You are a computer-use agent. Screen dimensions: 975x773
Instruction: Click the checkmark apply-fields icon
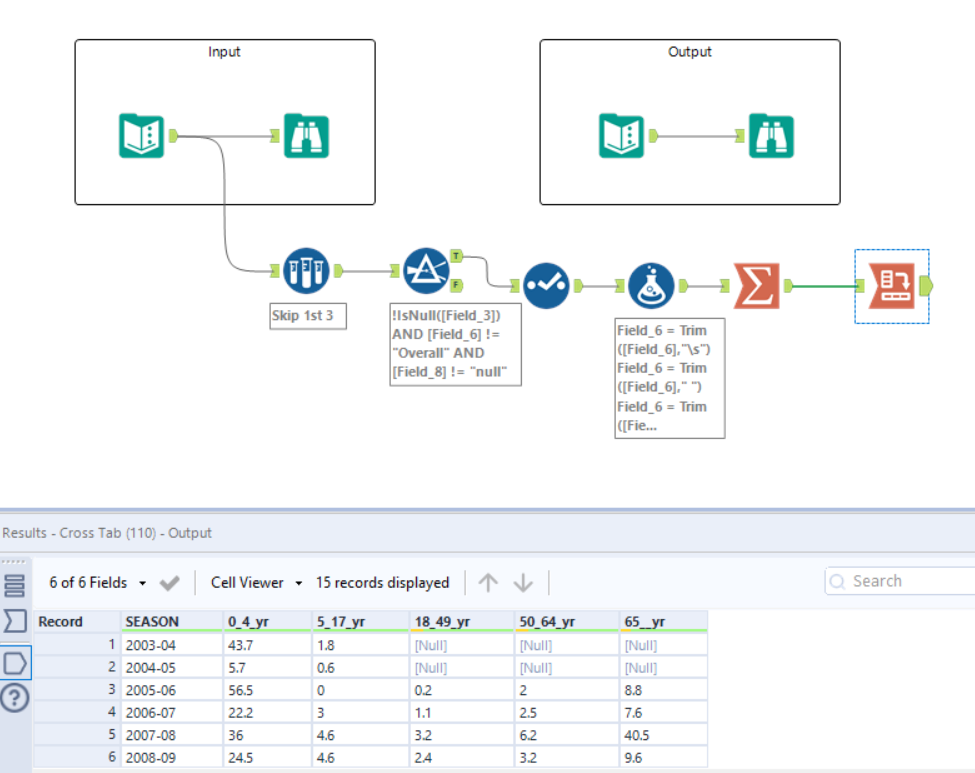coord(169,583)
